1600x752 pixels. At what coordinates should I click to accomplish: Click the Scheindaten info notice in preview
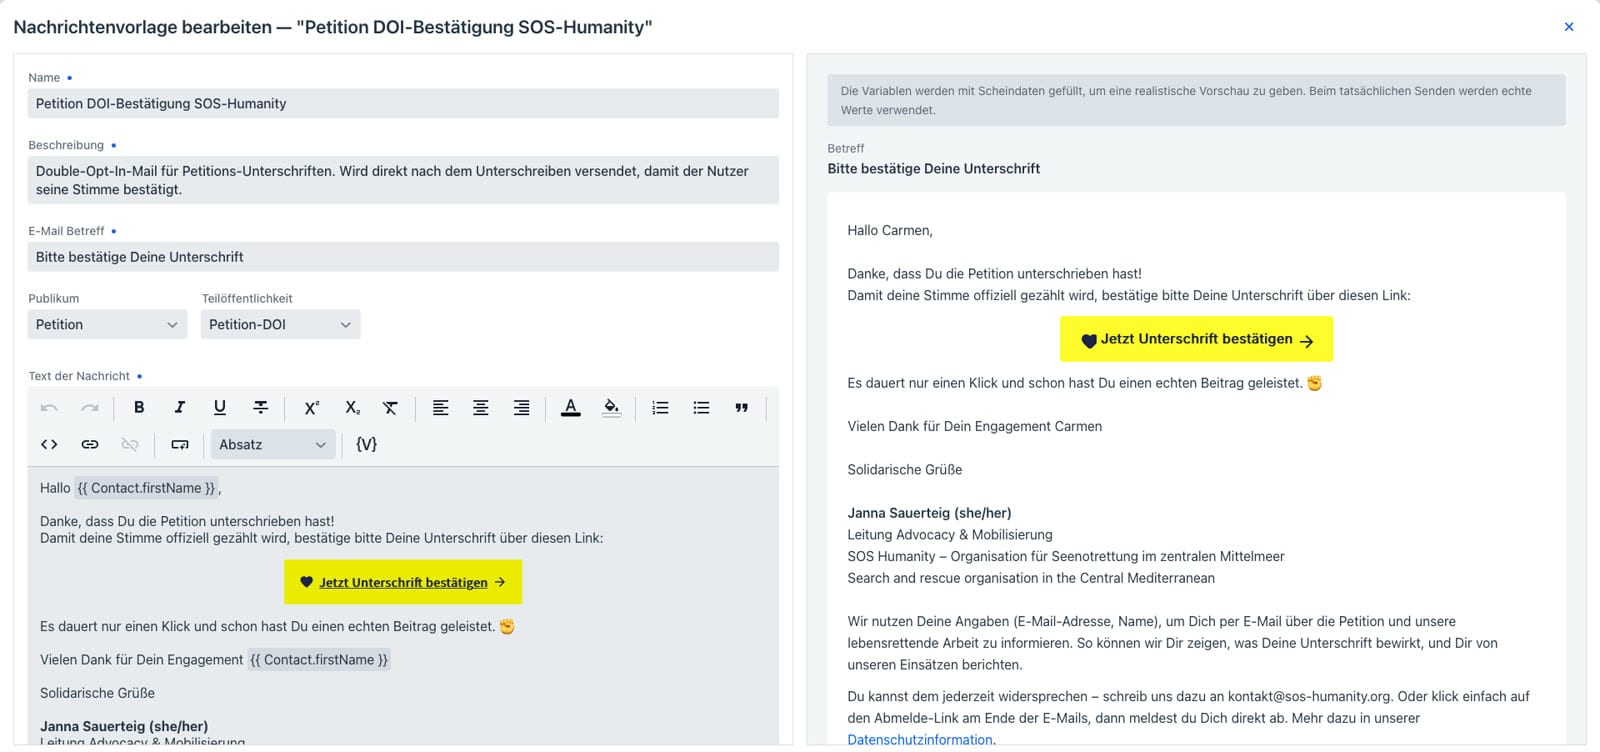[1196, 100]
